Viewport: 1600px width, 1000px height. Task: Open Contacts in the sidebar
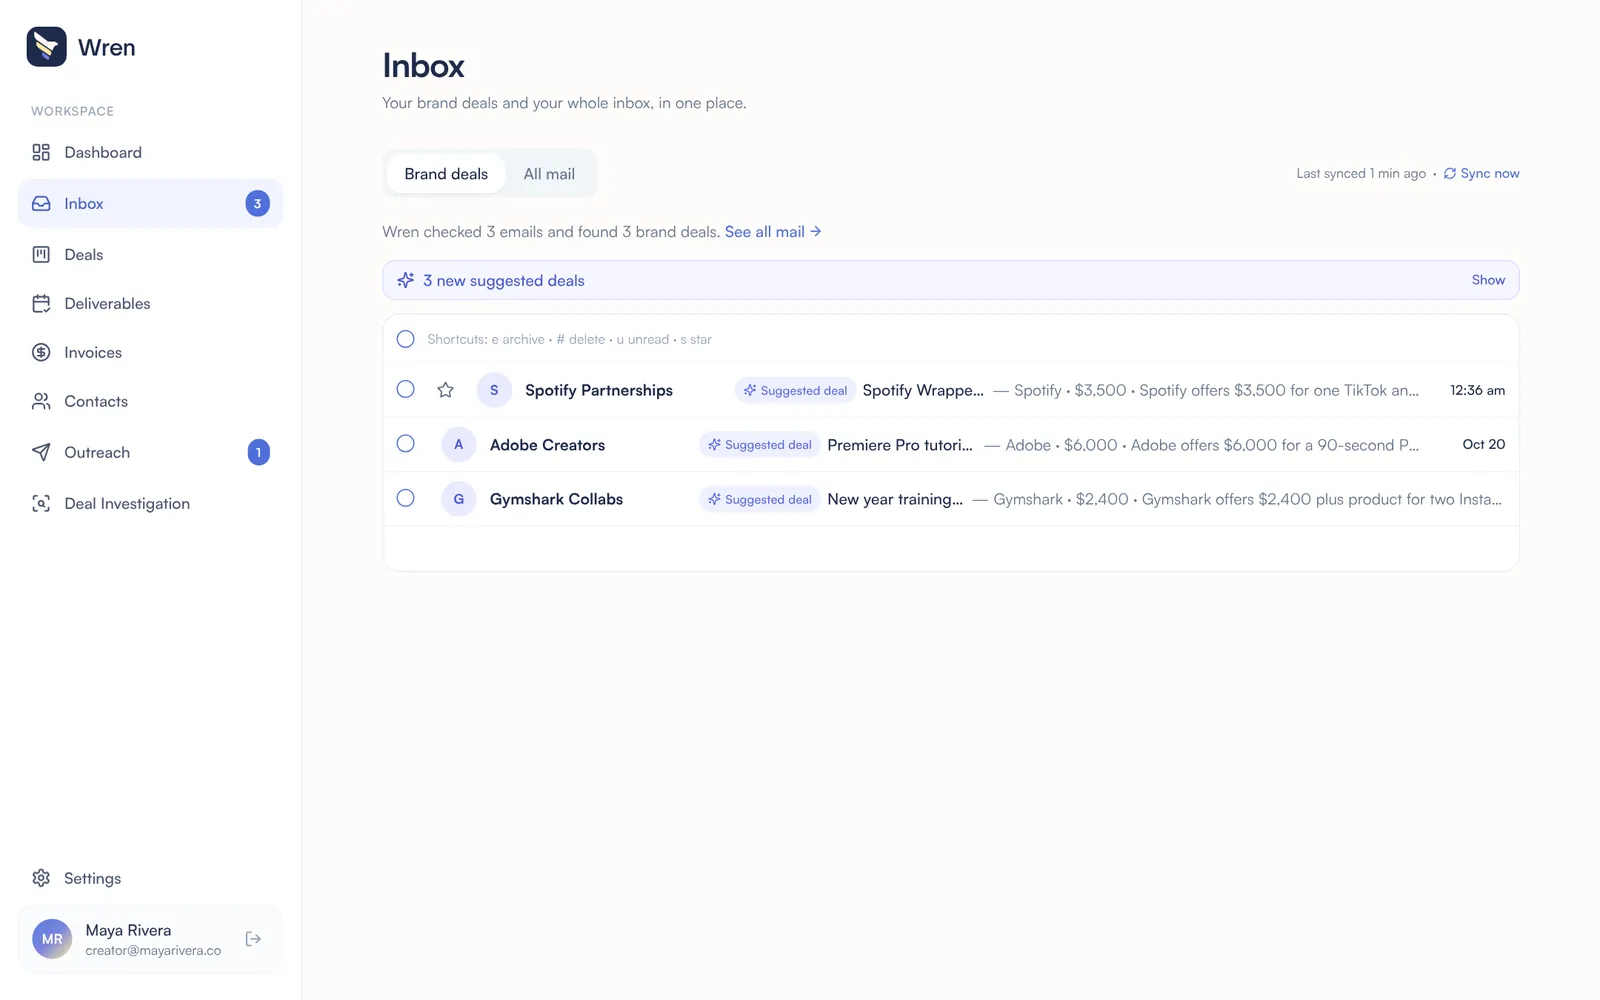point(150,401)
